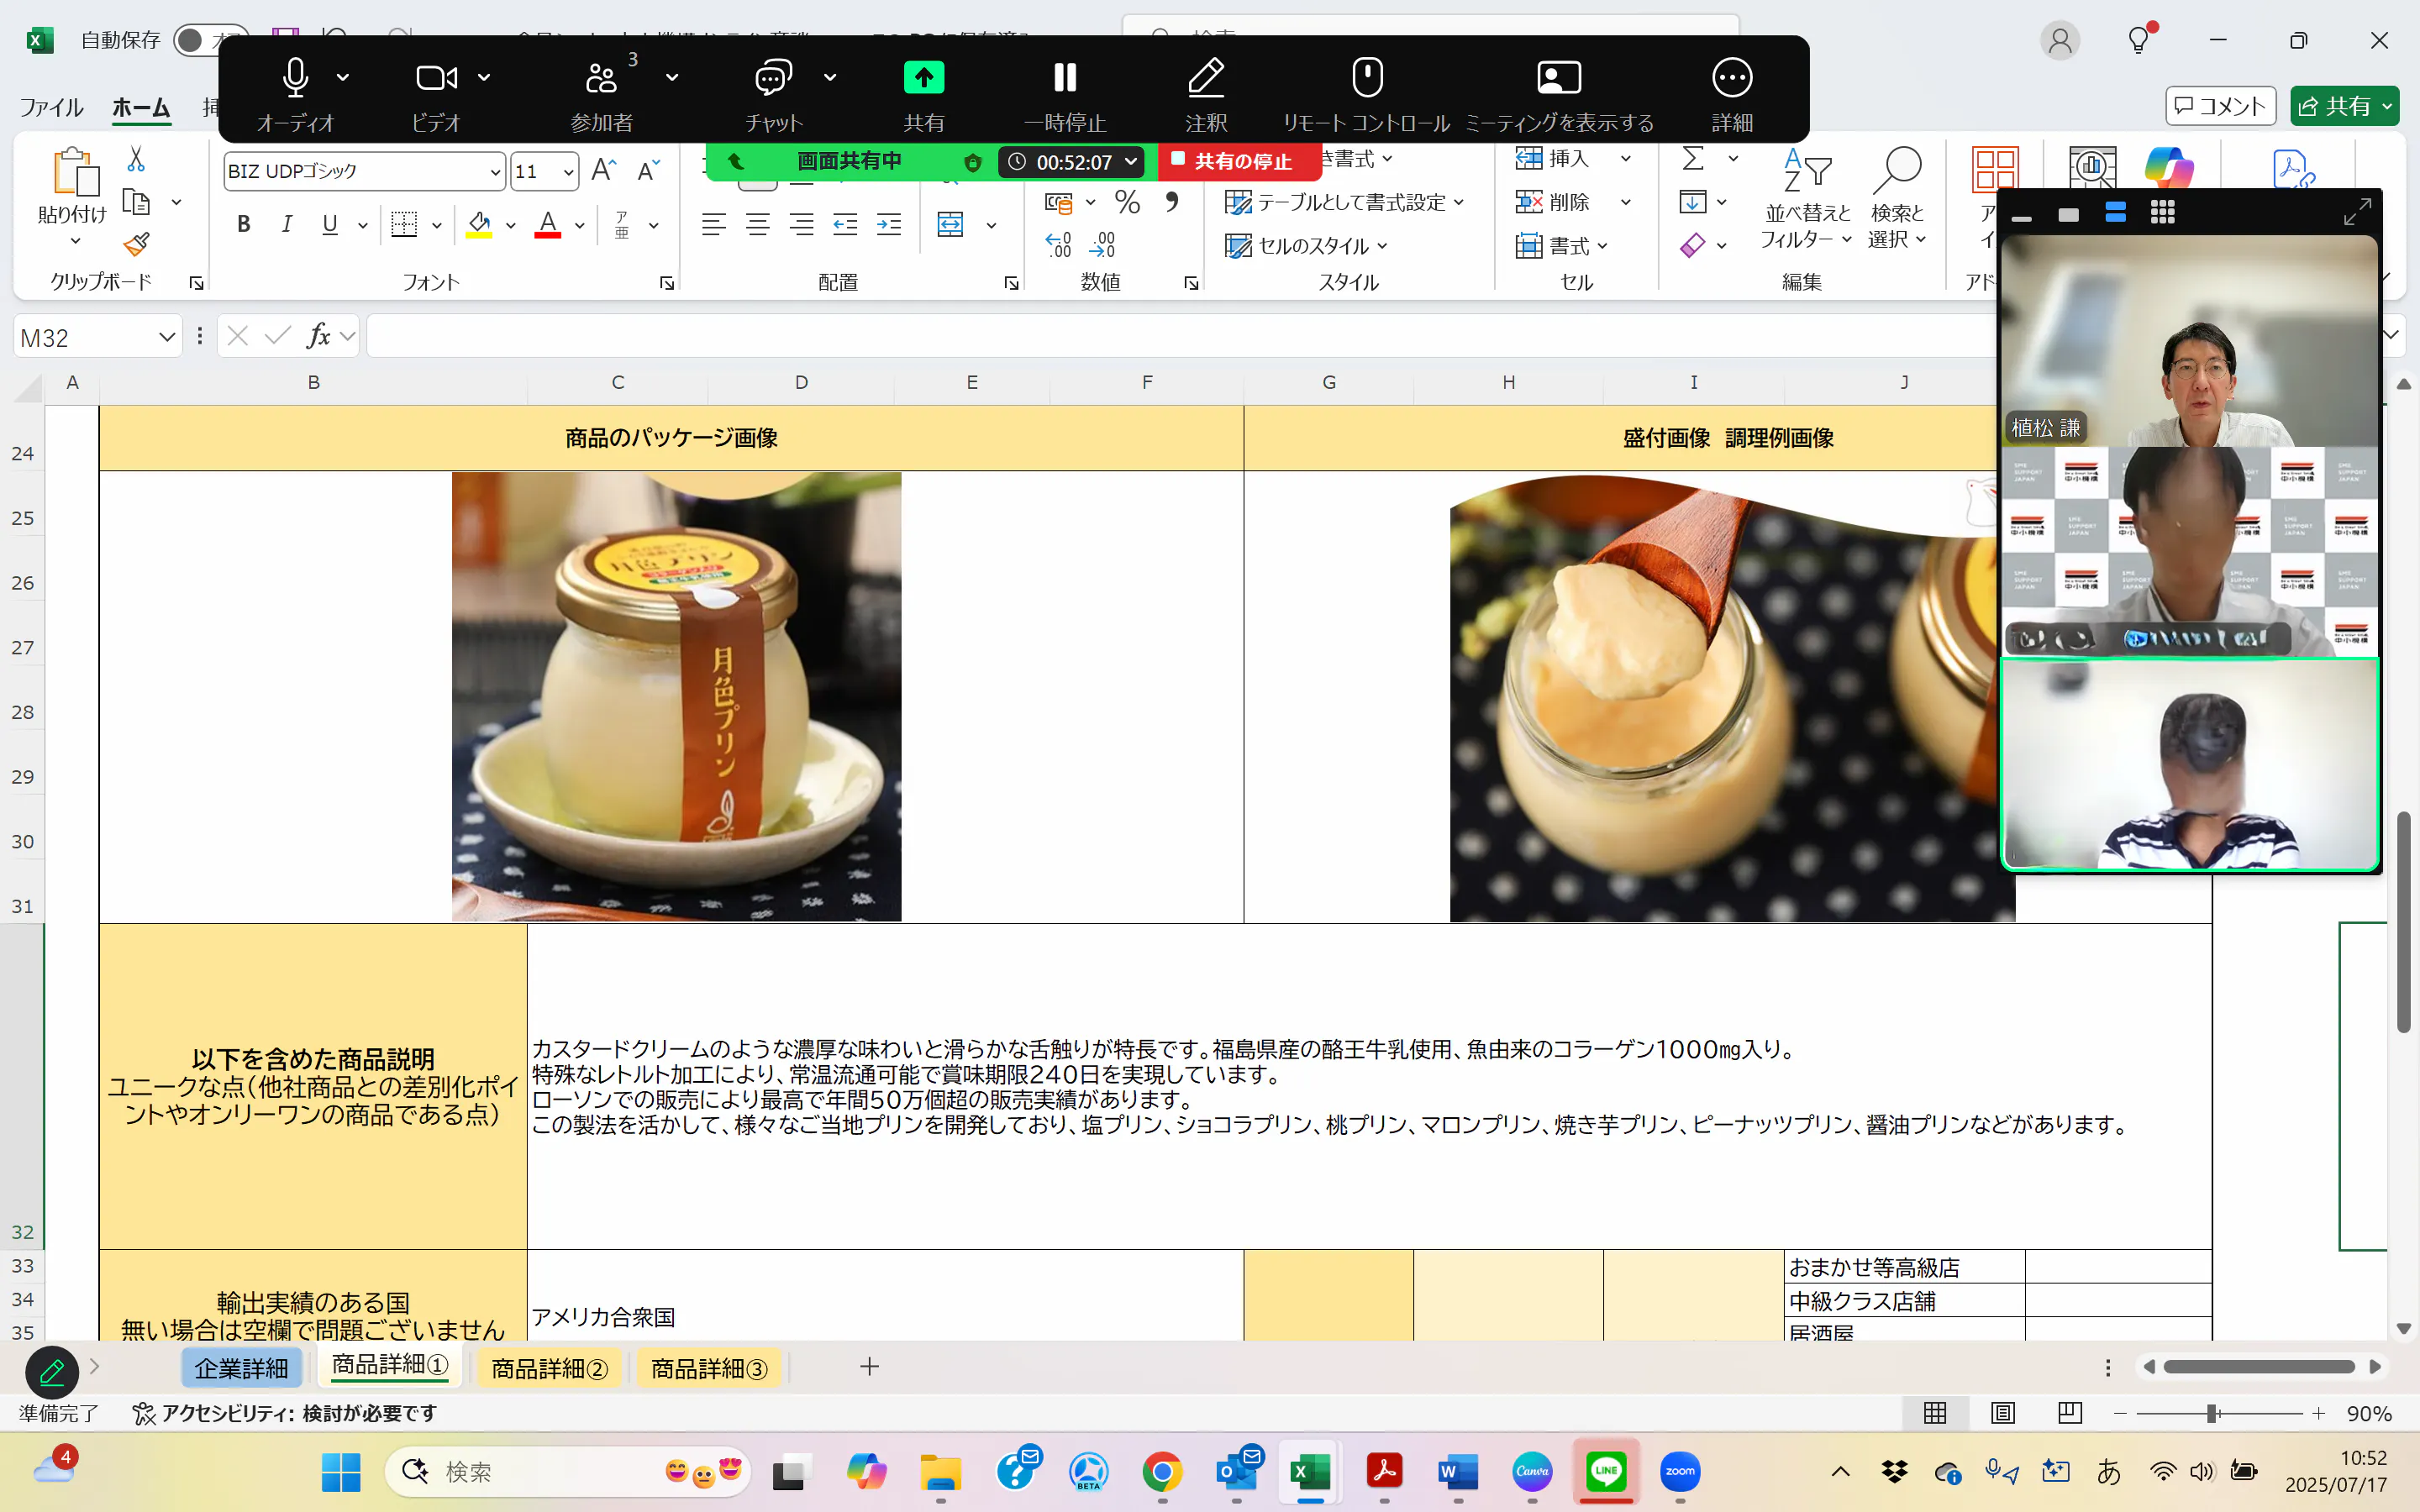Toggle bold formatting
This screenshot has height=1512, width=2420.
[x=243, y=225]
